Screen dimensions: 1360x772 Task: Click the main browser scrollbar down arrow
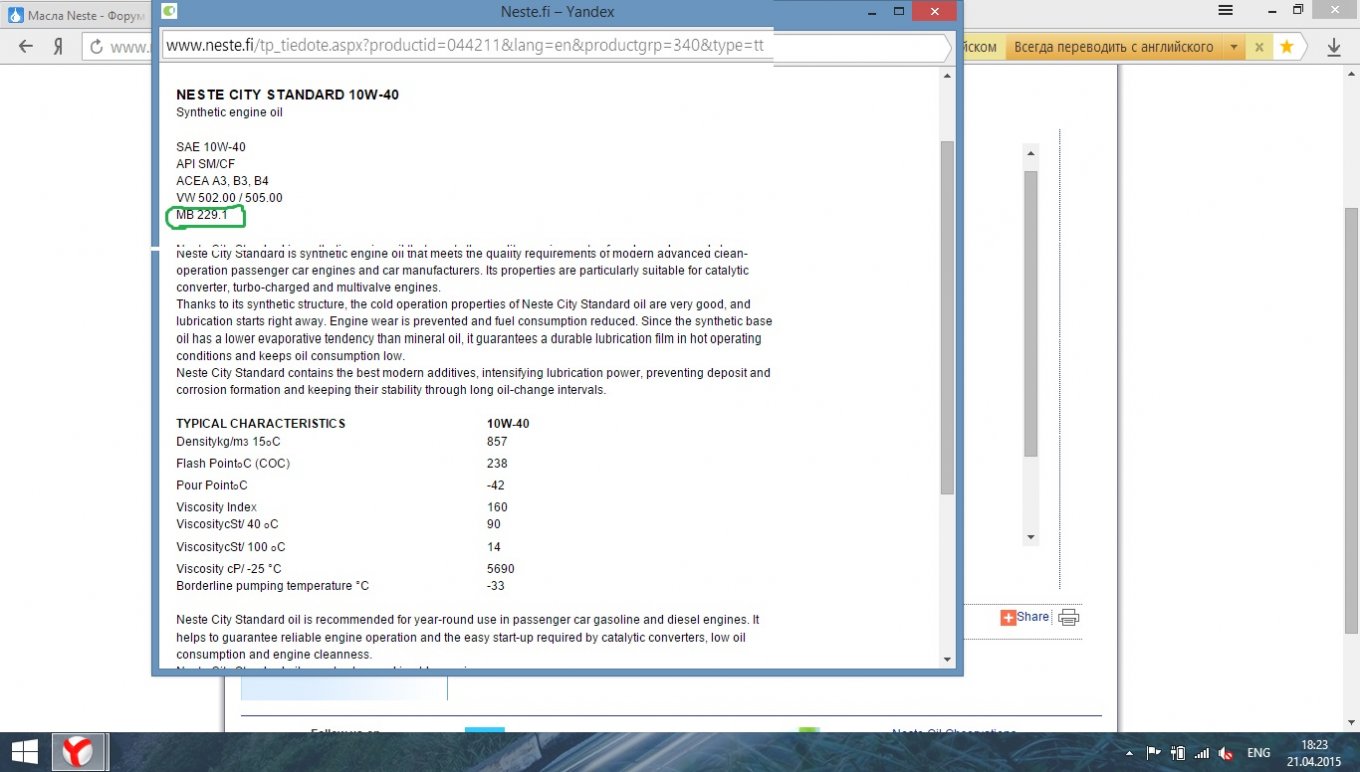[1352, 724]
